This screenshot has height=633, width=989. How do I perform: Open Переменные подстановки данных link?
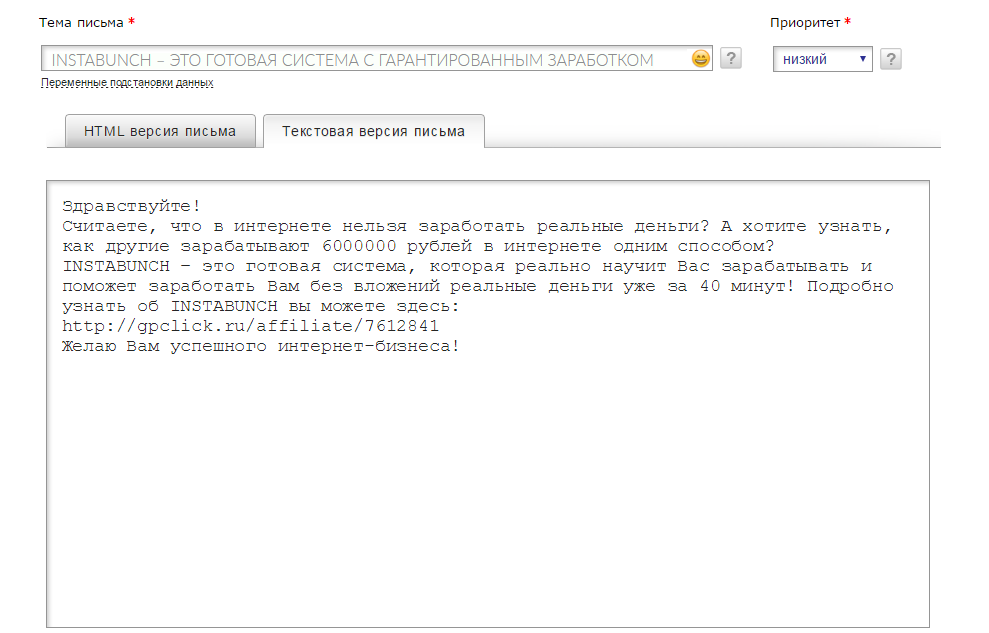pyautogui.click(x=127, y=83)
